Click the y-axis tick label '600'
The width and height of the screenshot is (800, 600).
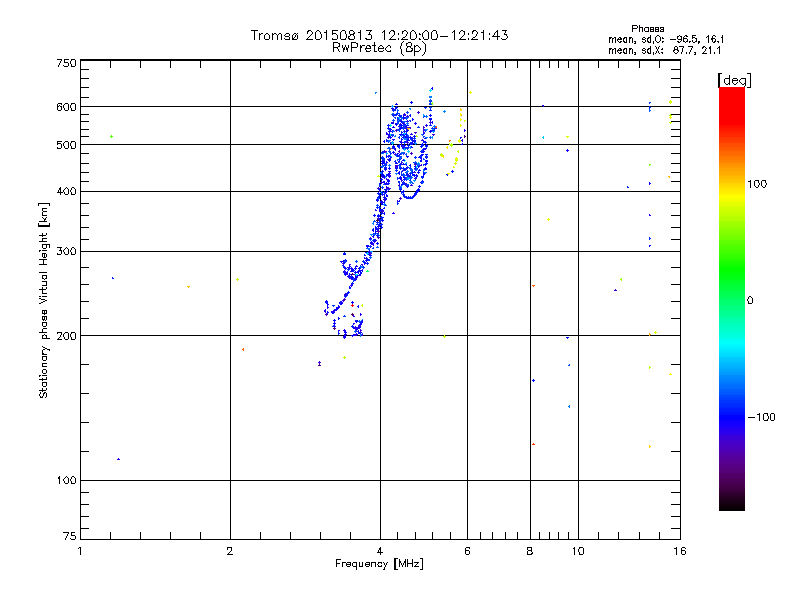(67, 107)
